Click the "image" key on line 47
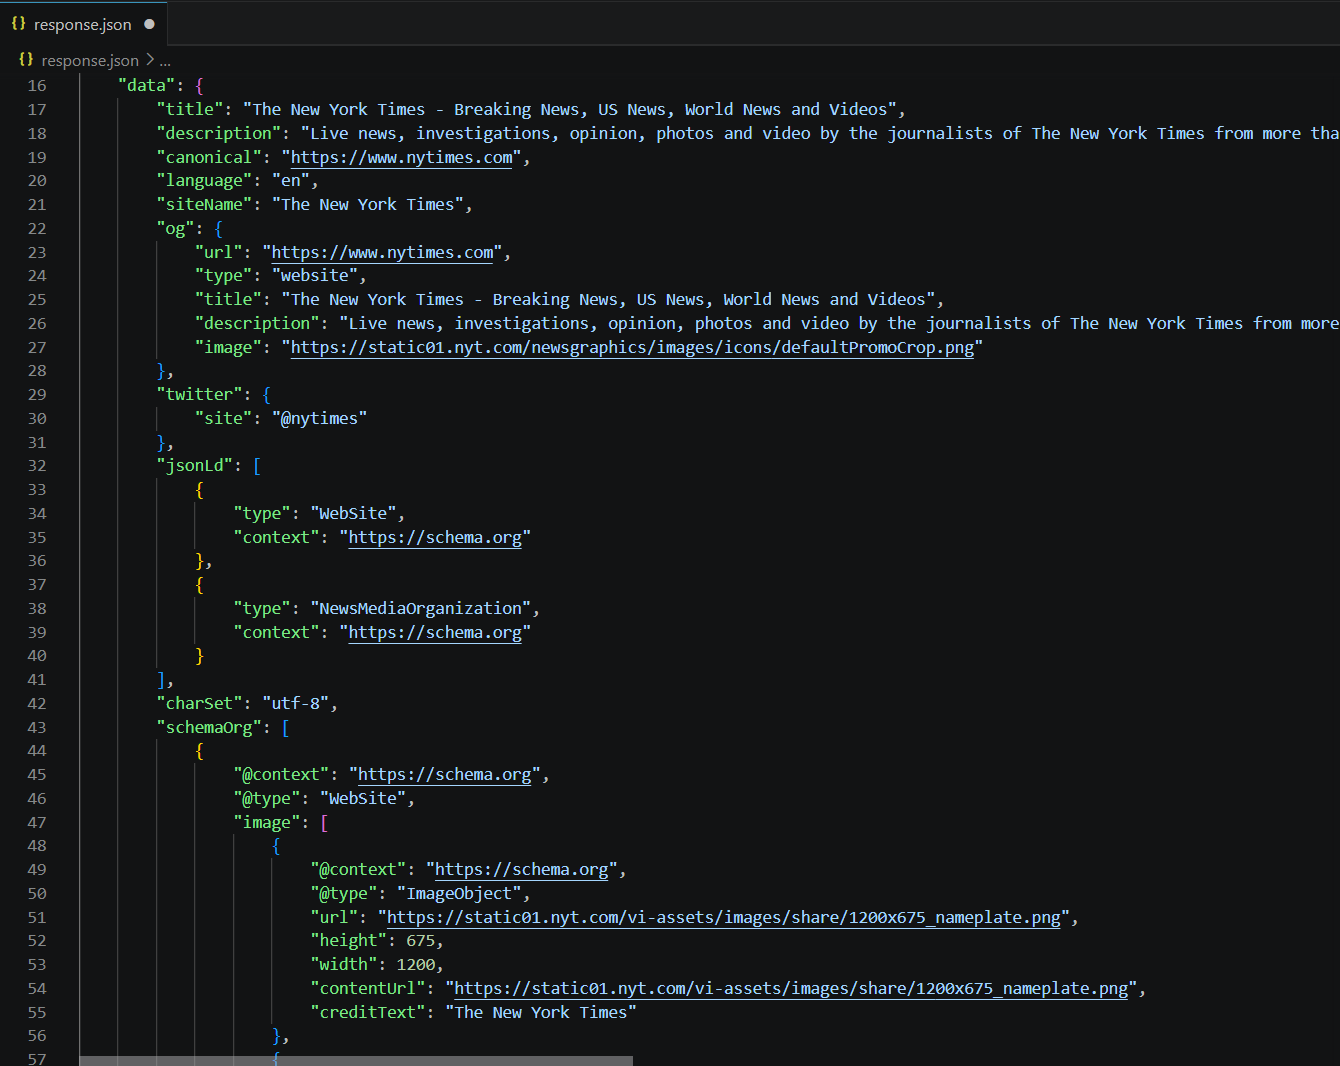The image size is (1340, 1066). pos(267,822)
